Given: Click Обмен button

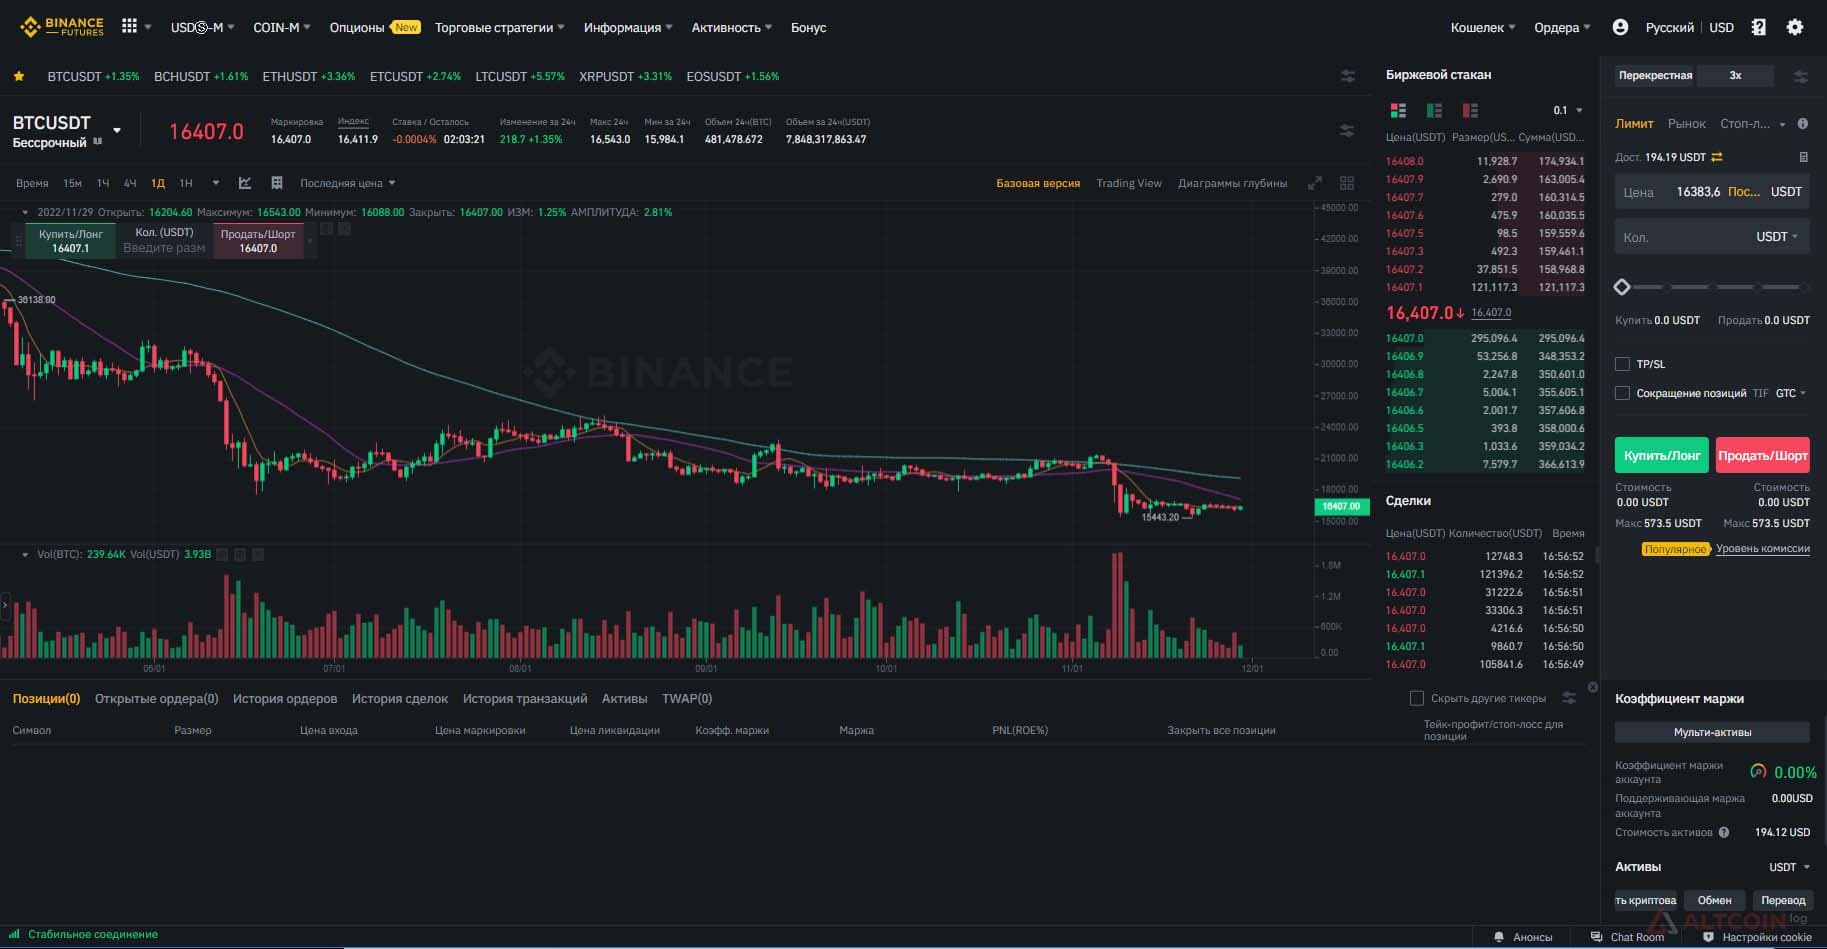Looking at the screenshot, I should tap(1714, 900).
